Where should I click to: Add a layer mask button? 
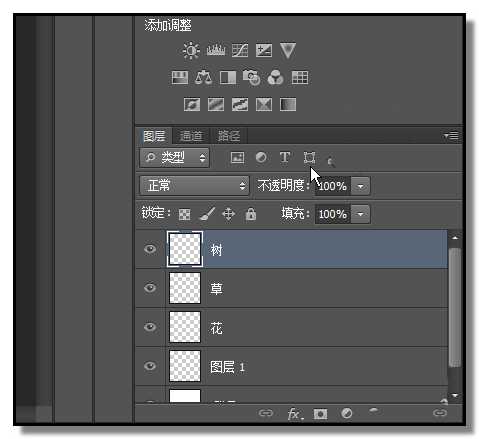pyautogui.click(x=320, y=414)
